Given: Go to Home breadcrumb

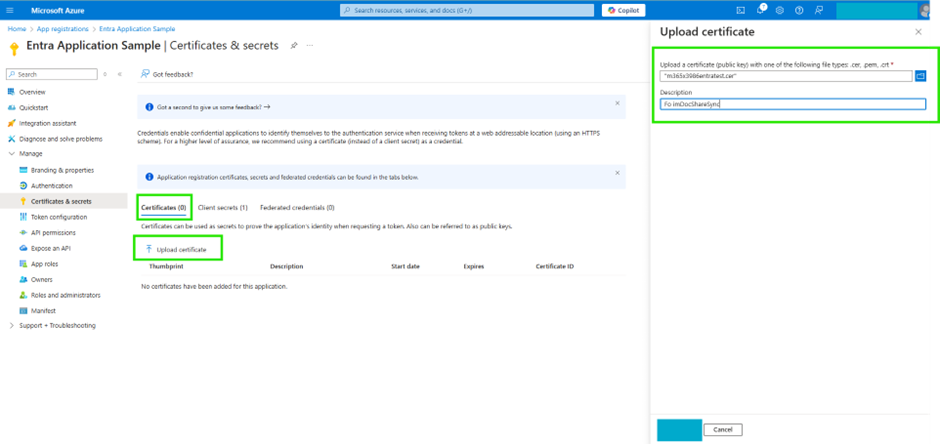Looking at the screenshot, I should point(16,29).
